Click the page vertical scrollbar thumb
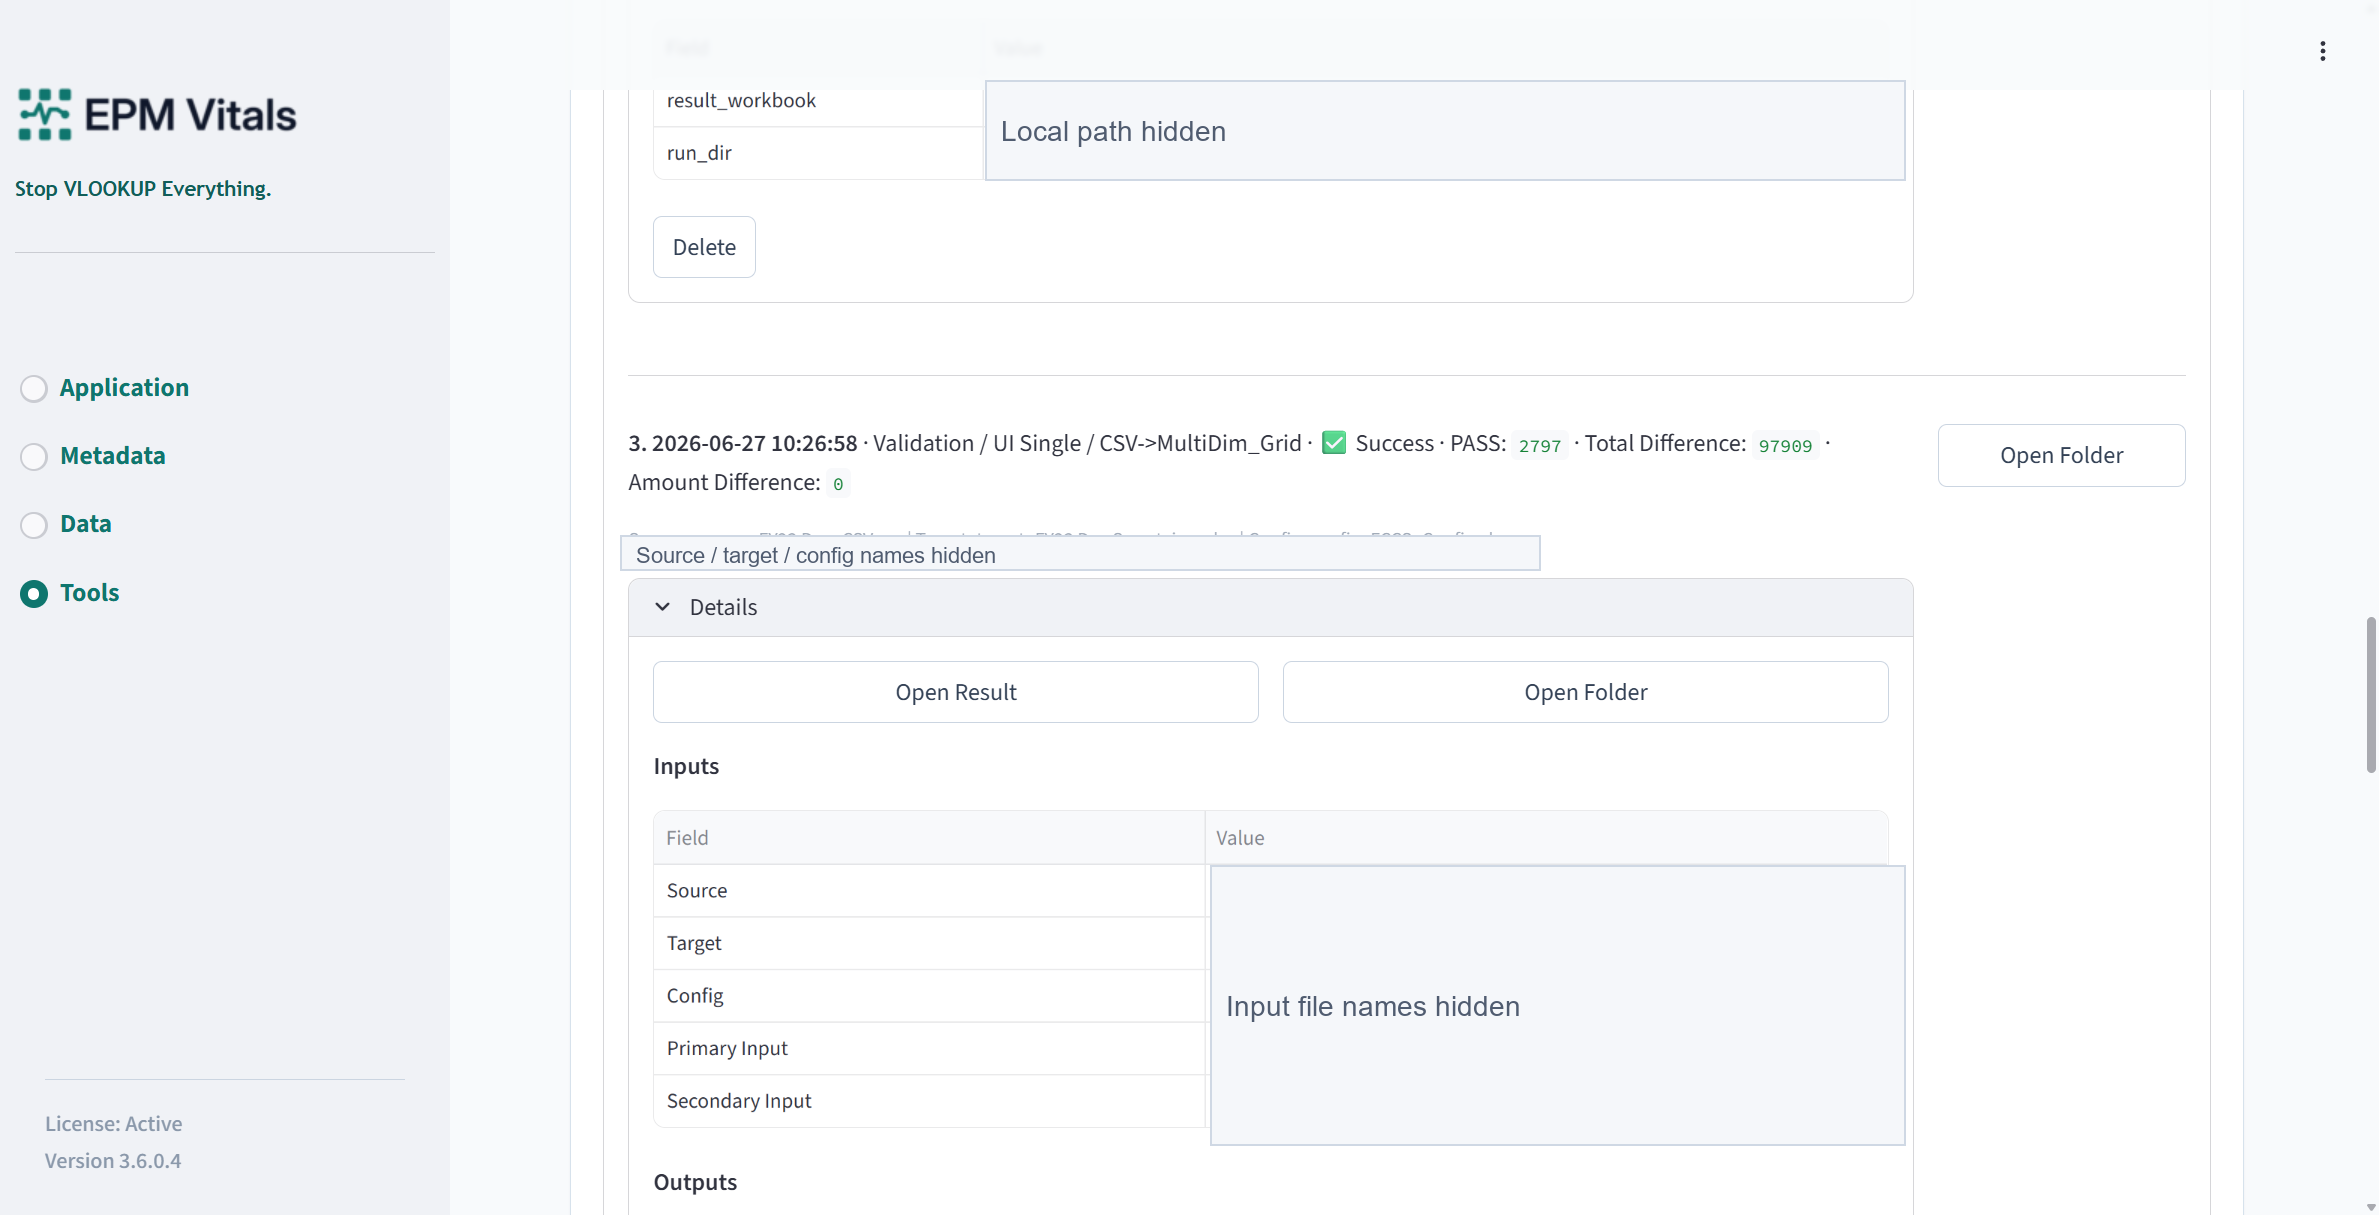Viewport: 2379px width, 1215px height. 2370,695
